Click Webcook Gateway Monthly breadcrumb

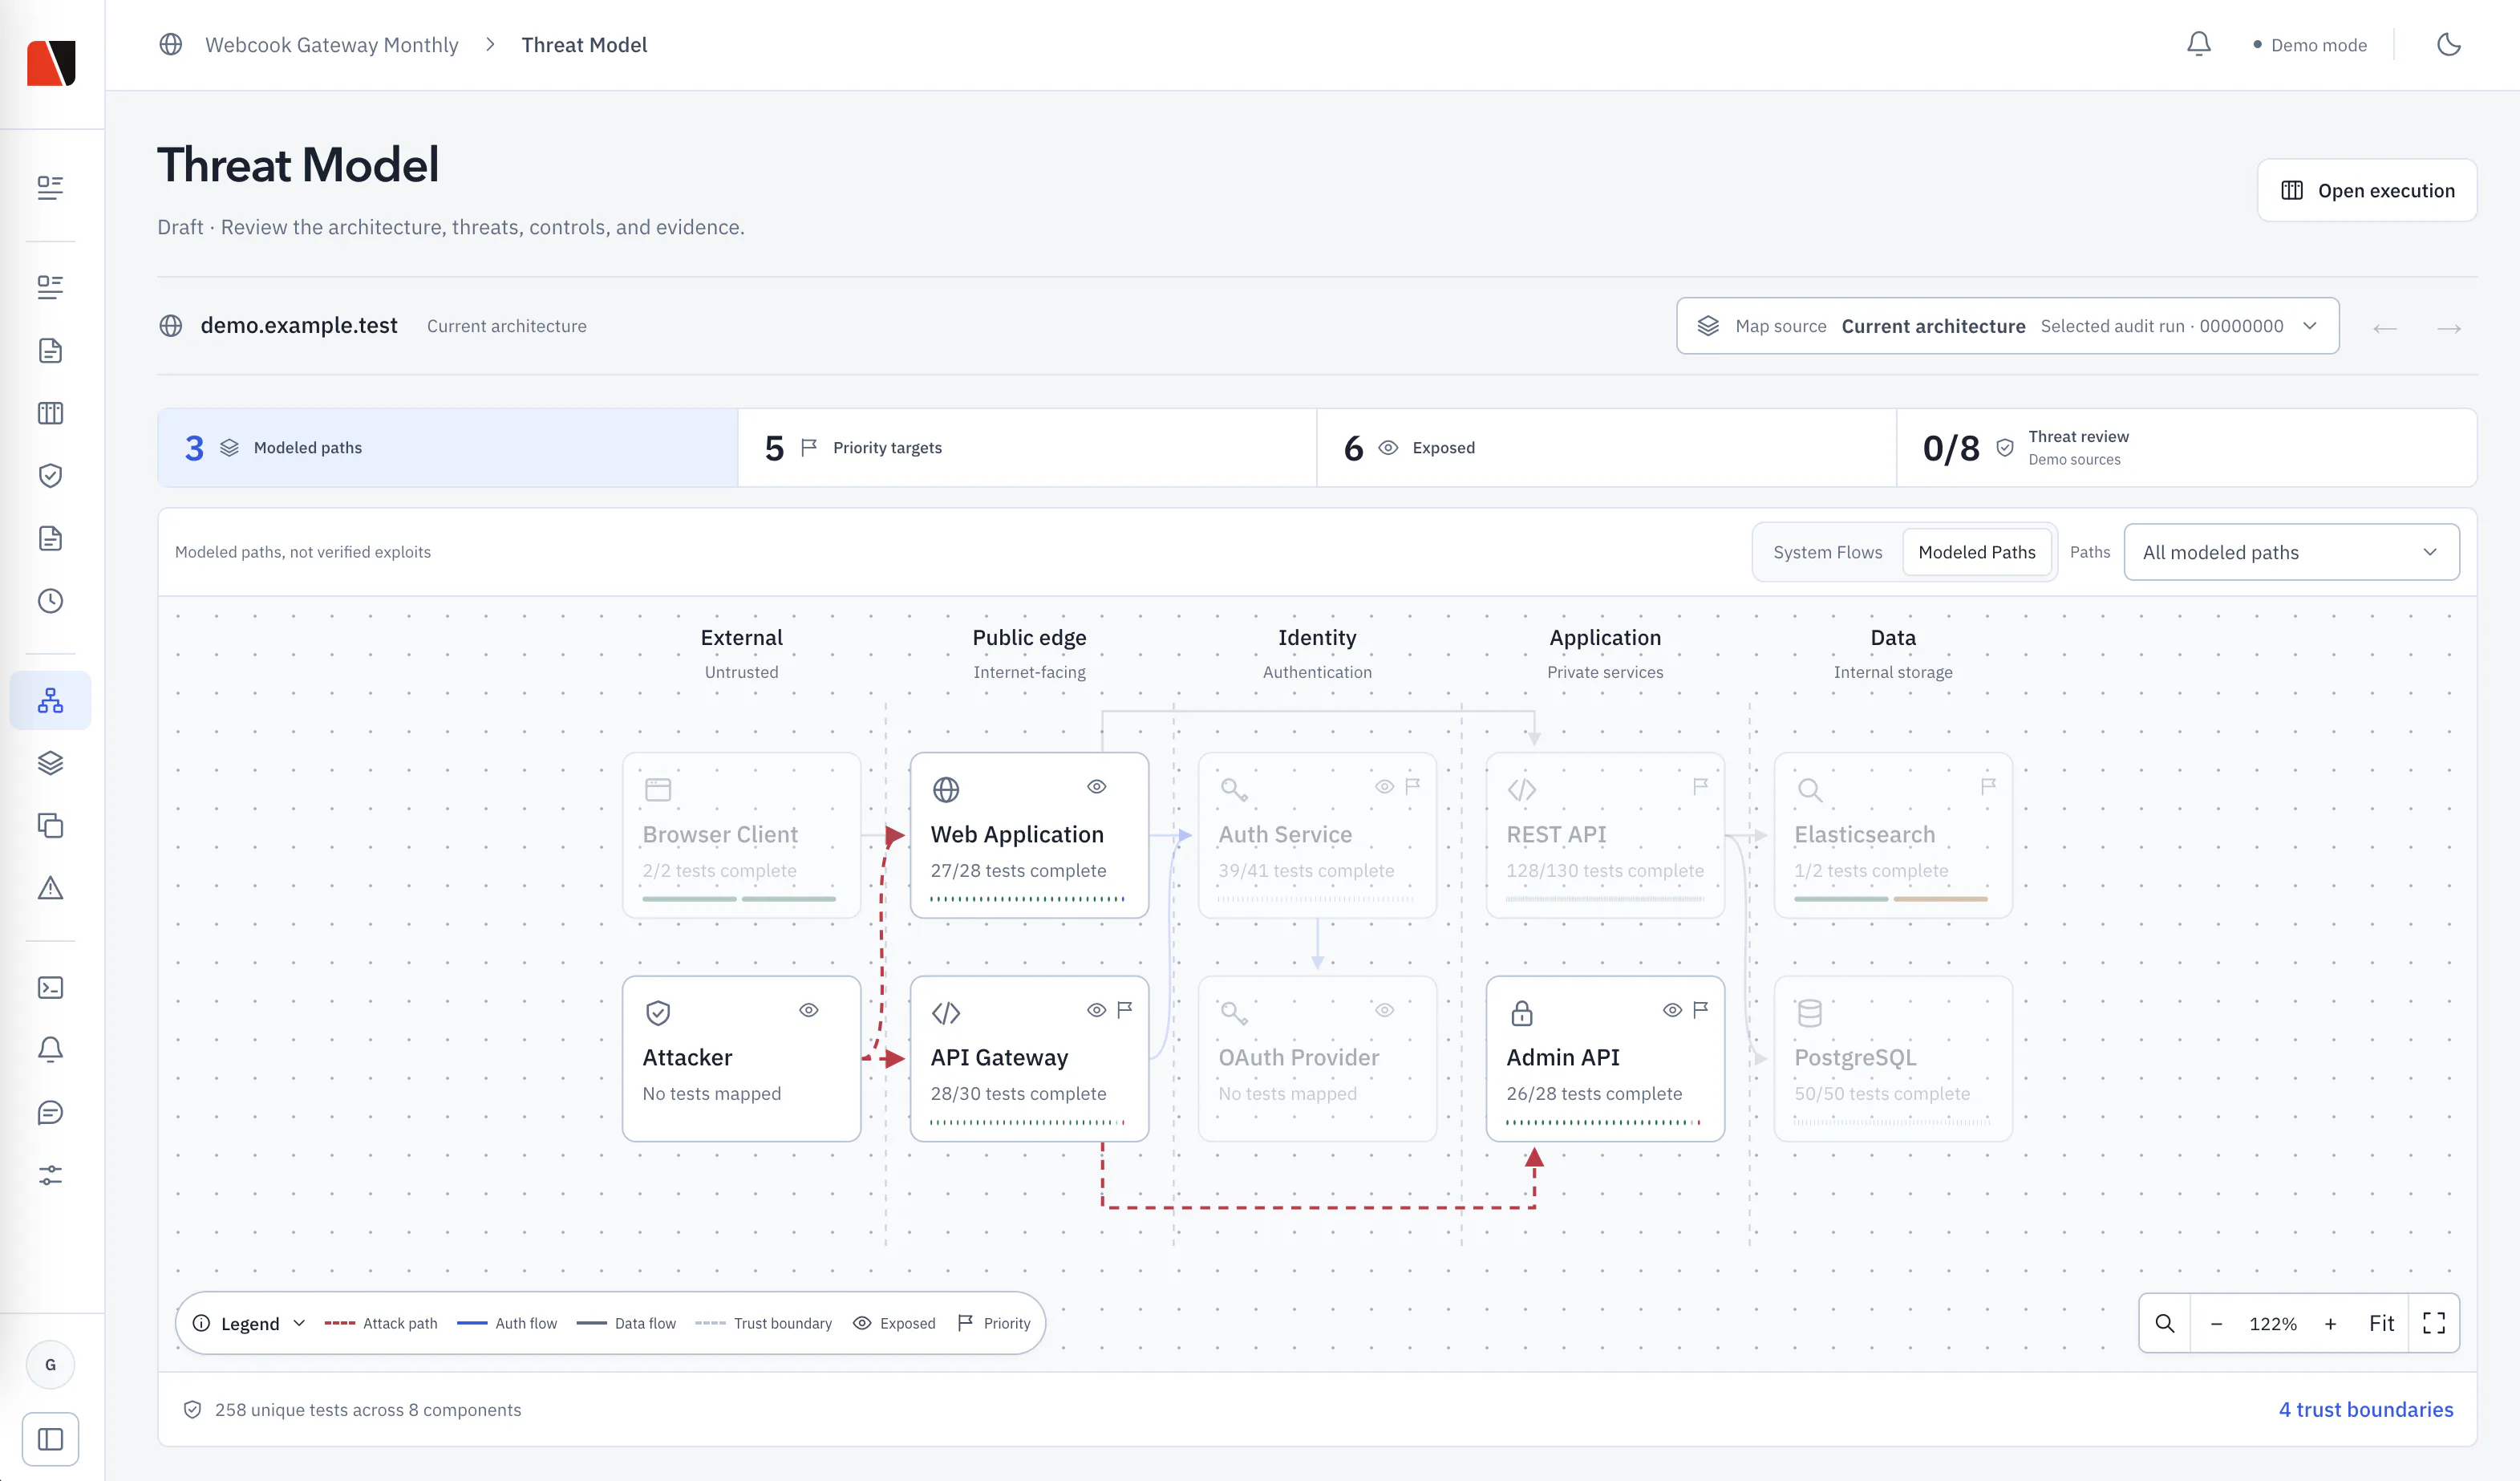[x=331, y=44]
